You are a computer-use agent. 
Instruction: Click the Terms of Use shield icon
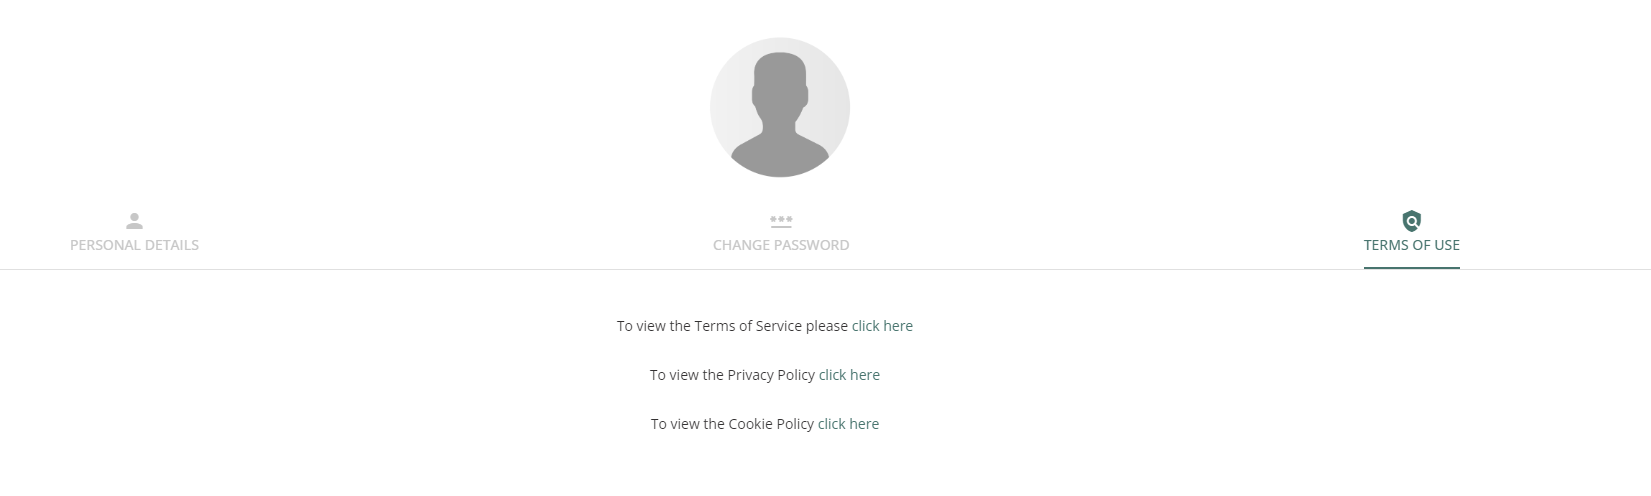pyautogui.click(x=1411, y=221)
